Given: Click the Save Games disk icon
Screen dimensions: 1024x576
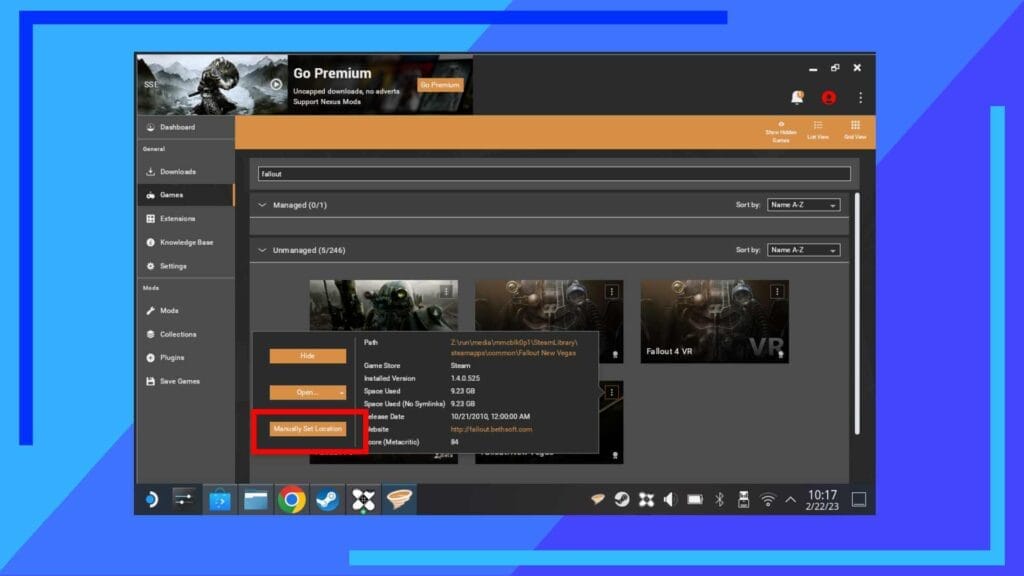Looking at the screenshot, I should (151, 381).
